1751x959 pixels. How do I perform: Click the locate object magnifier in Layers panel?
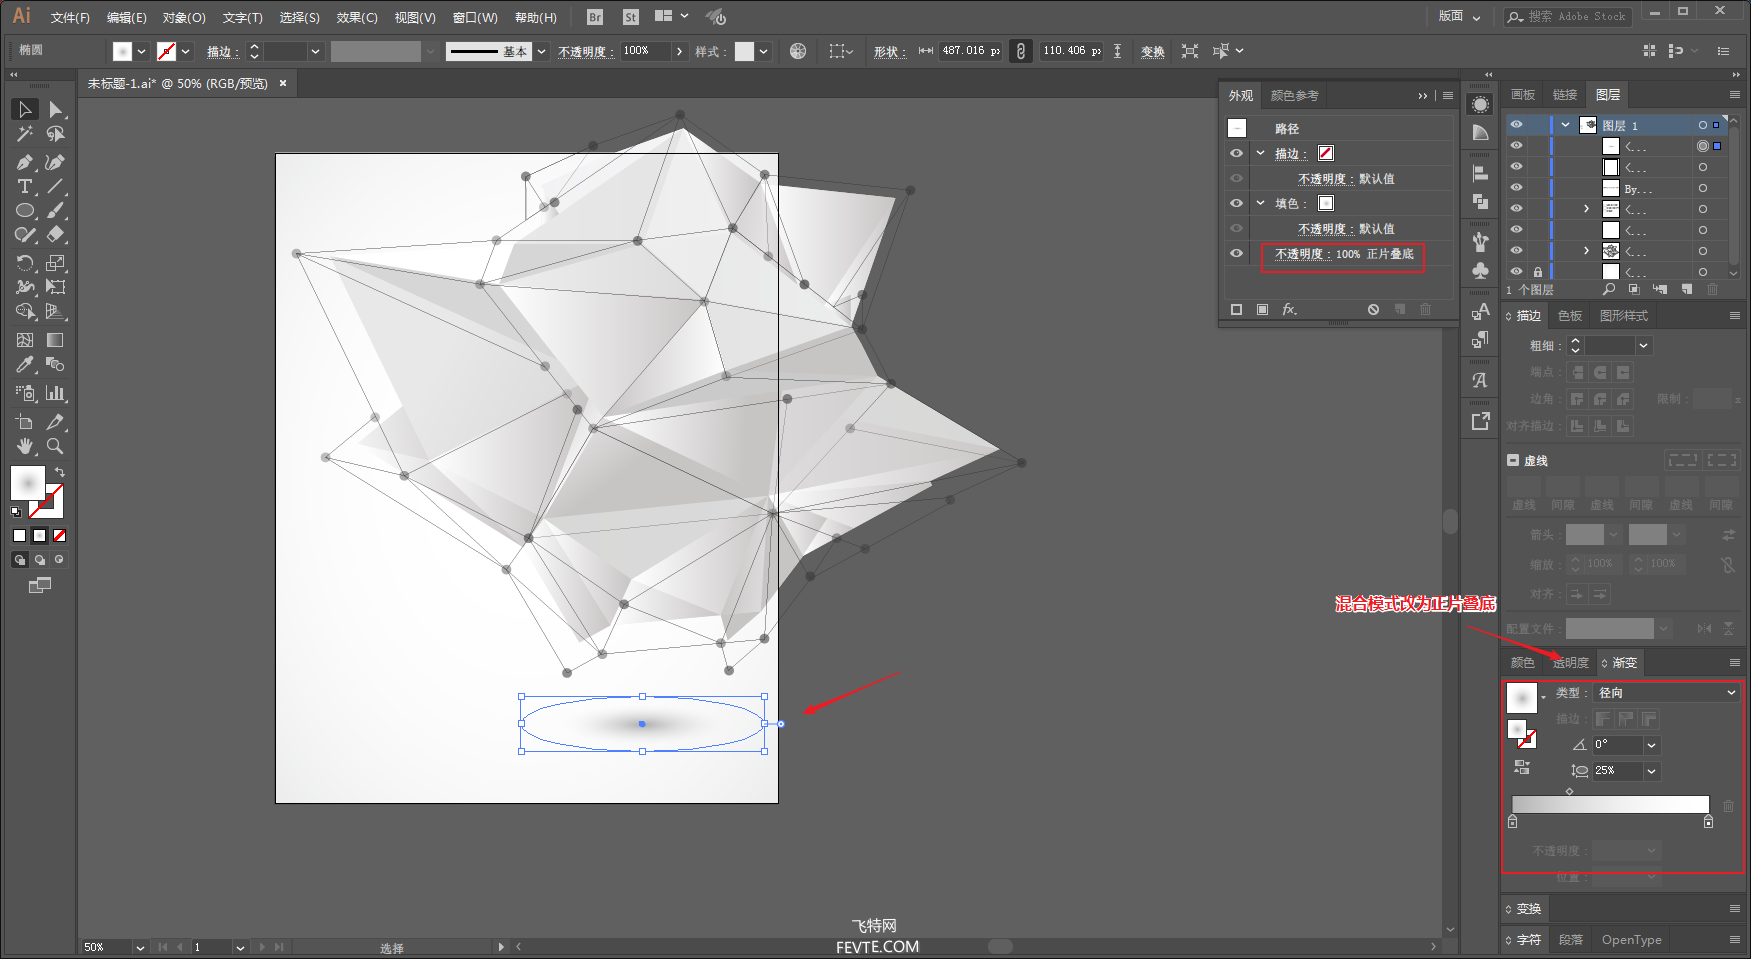tap(1609, 289)
